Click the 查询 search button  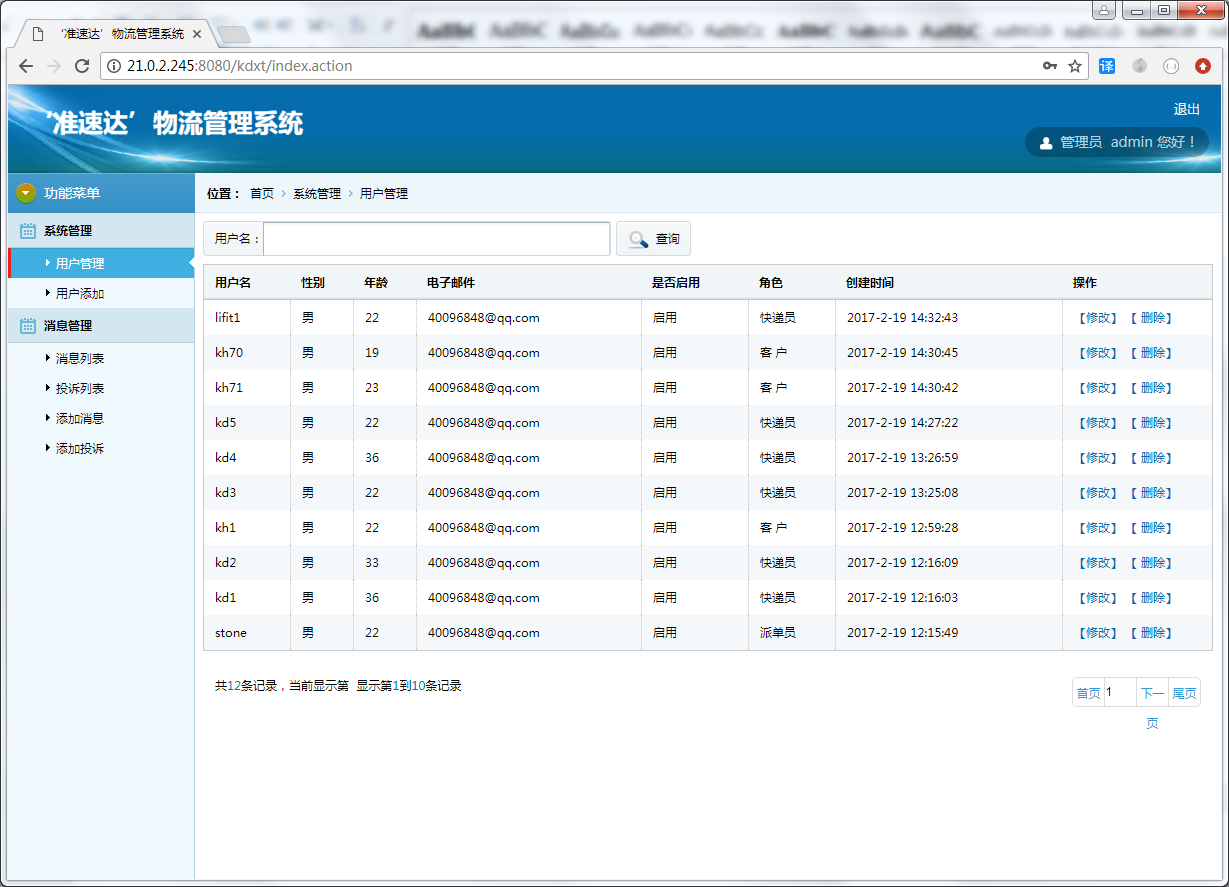653,239
